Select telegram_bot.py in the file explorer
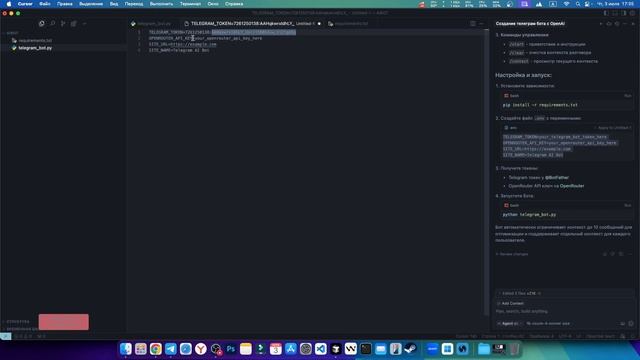The image size is (640, 360). (x=35, y=48)
